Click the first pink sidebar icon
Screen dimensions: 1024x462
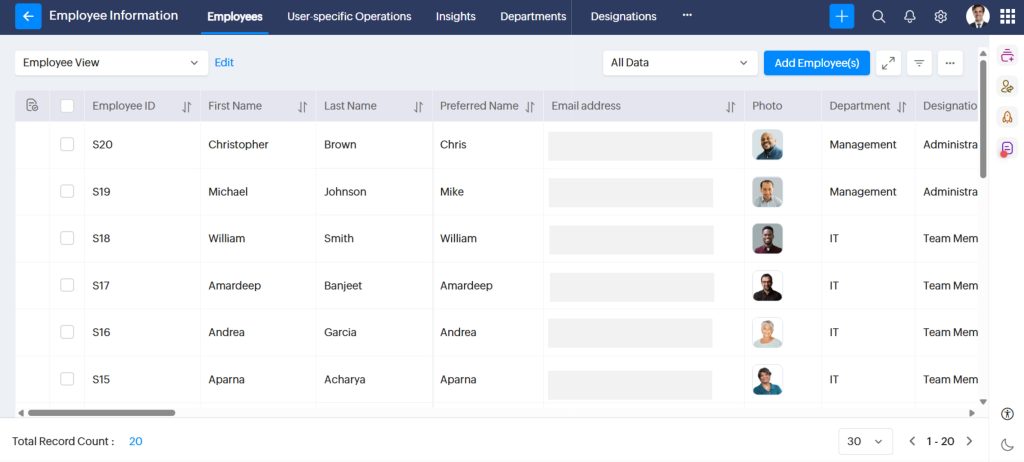pos(1007,56)
